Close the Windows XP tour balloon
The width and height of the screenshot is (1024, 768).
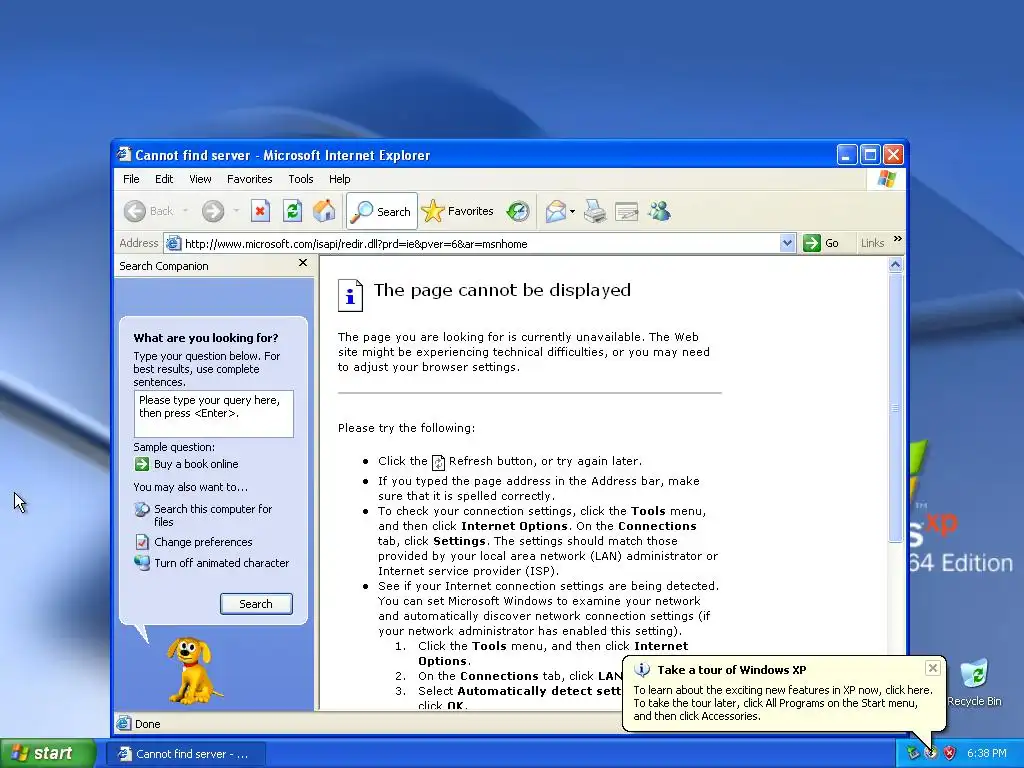point(933,667)
